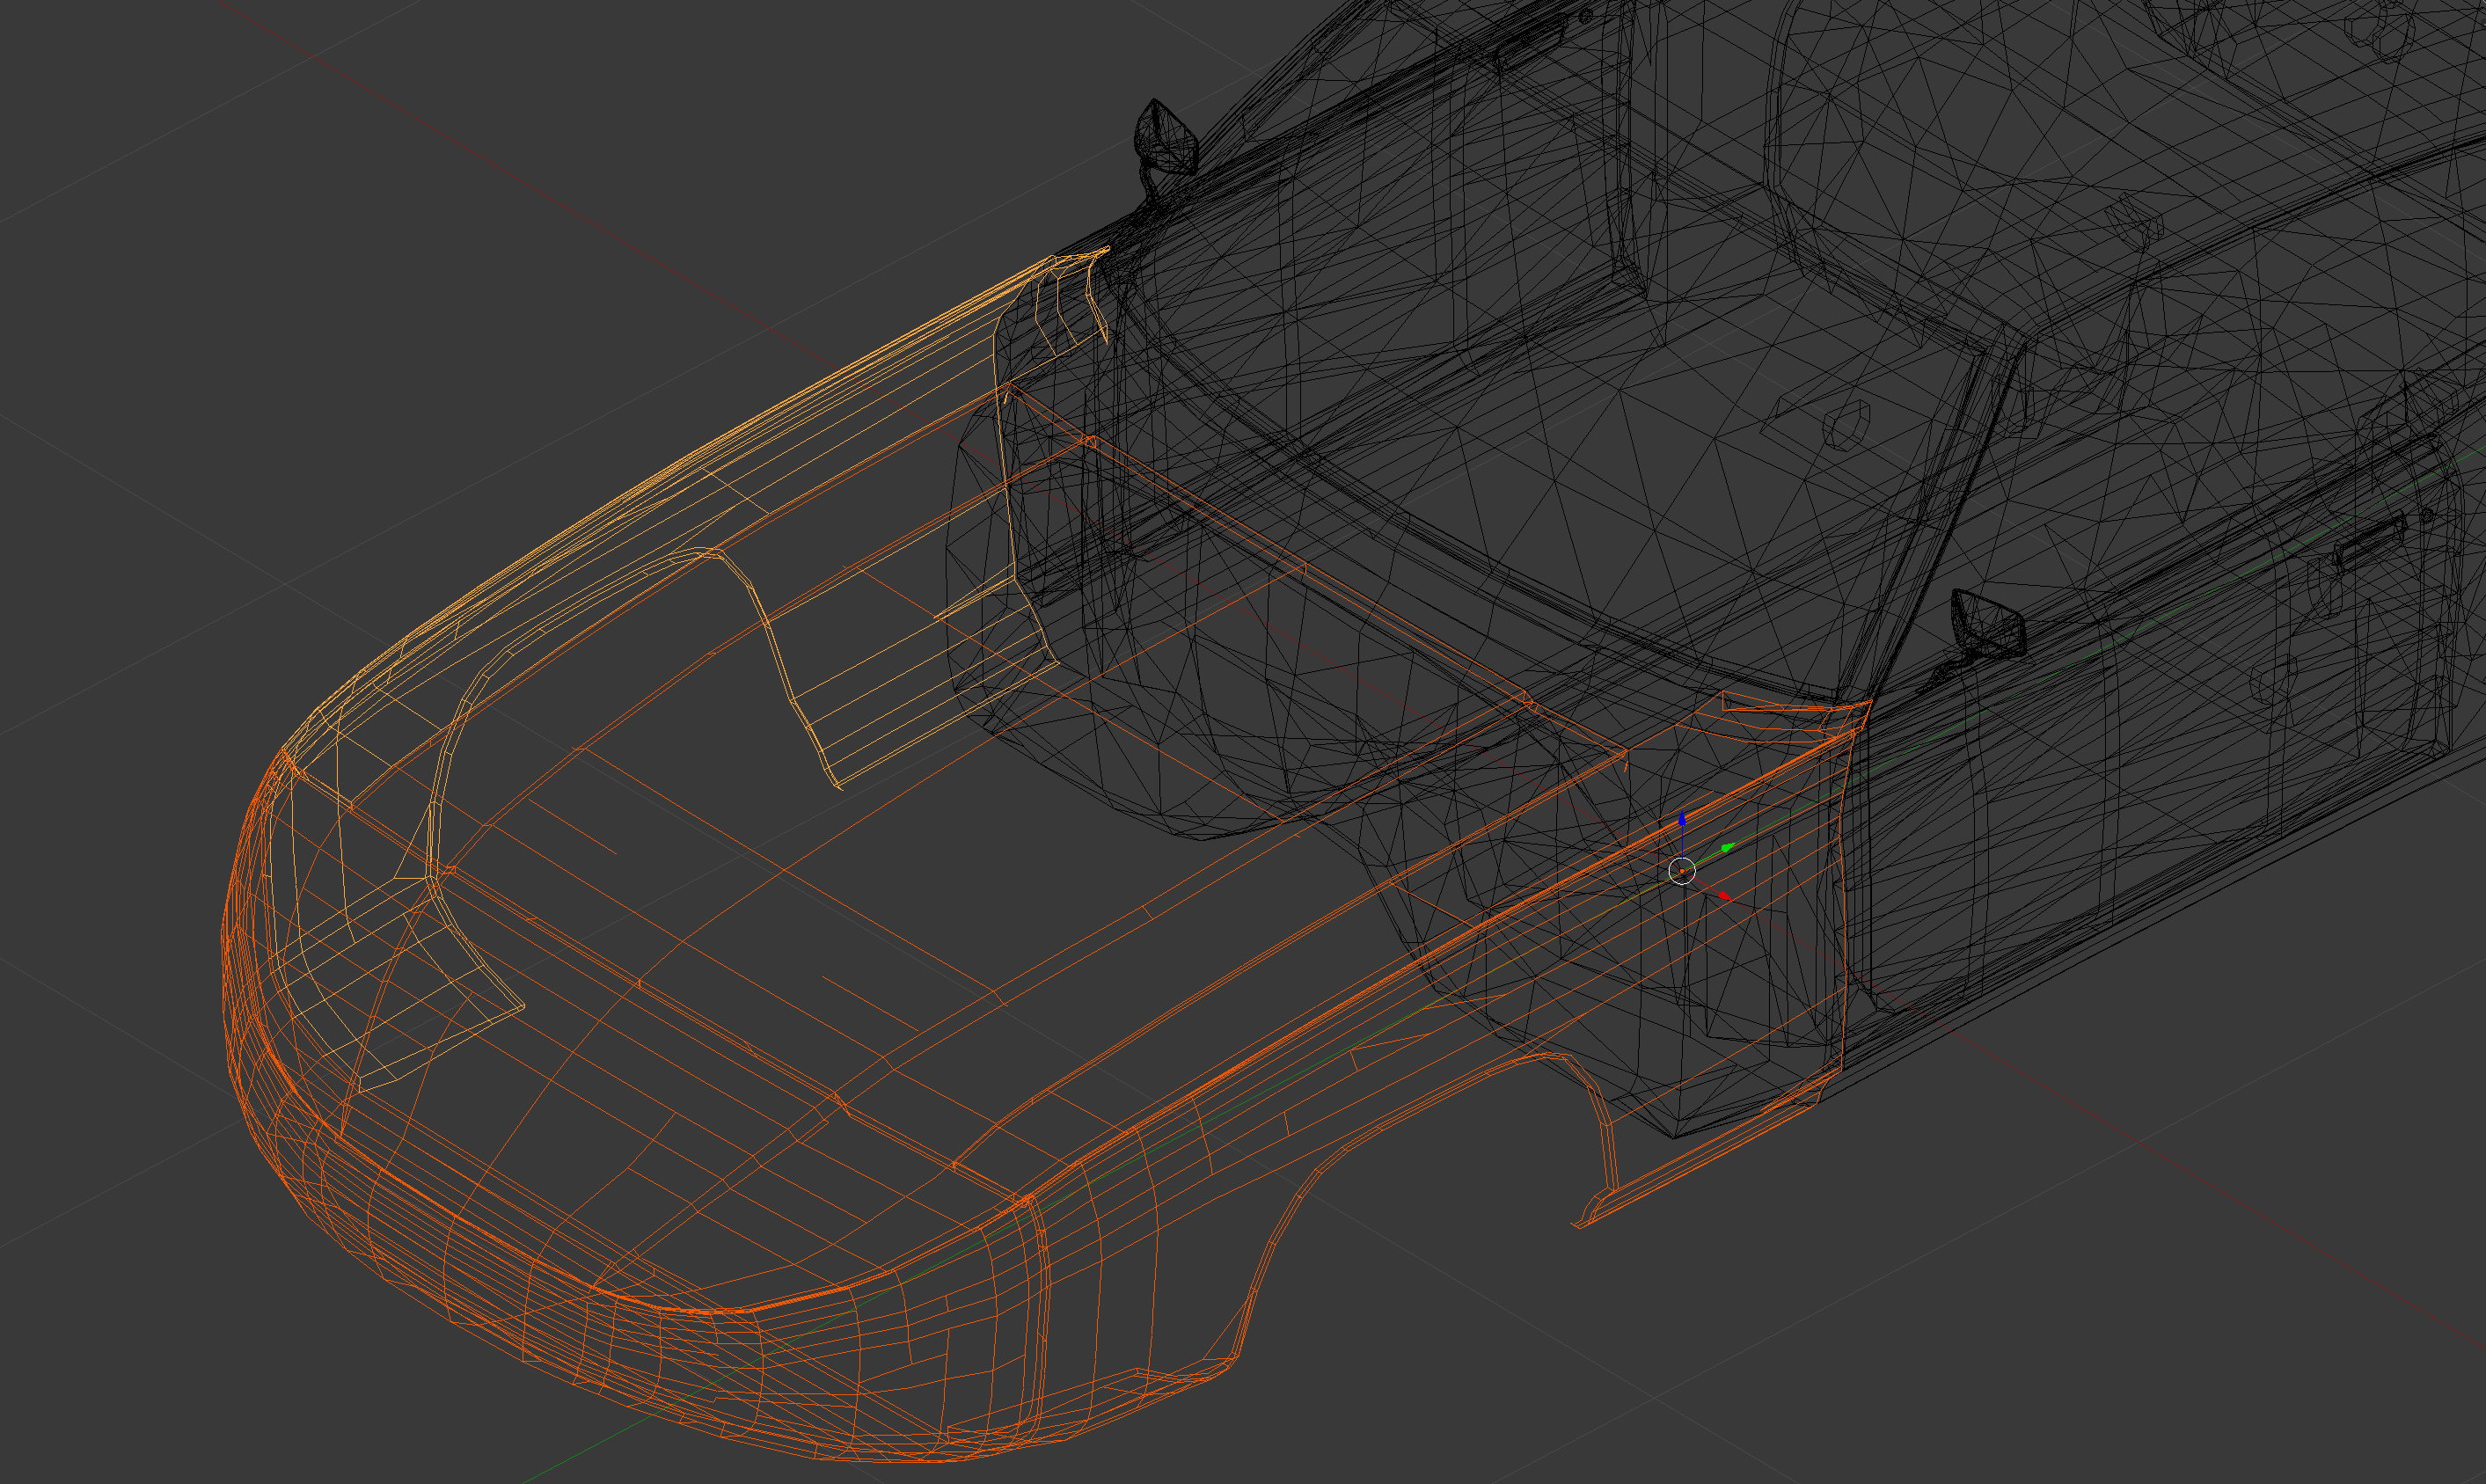Click the white circle at gizmo center

[1682, 871]
